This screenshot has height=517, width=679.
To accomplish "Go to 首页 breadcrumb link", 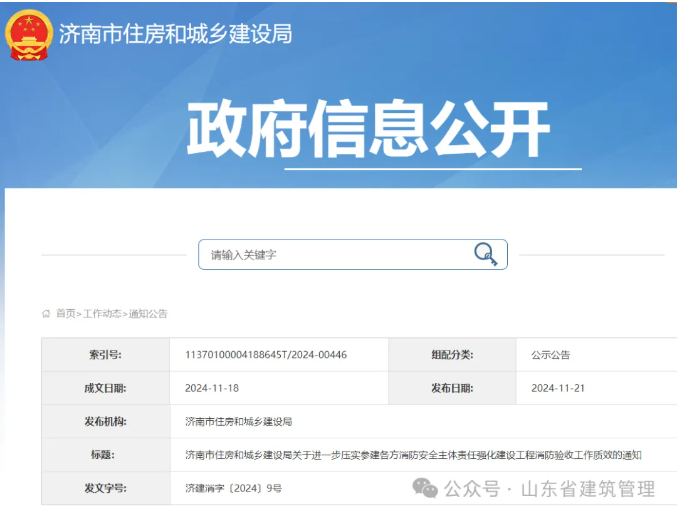I will tap(65, 314).
